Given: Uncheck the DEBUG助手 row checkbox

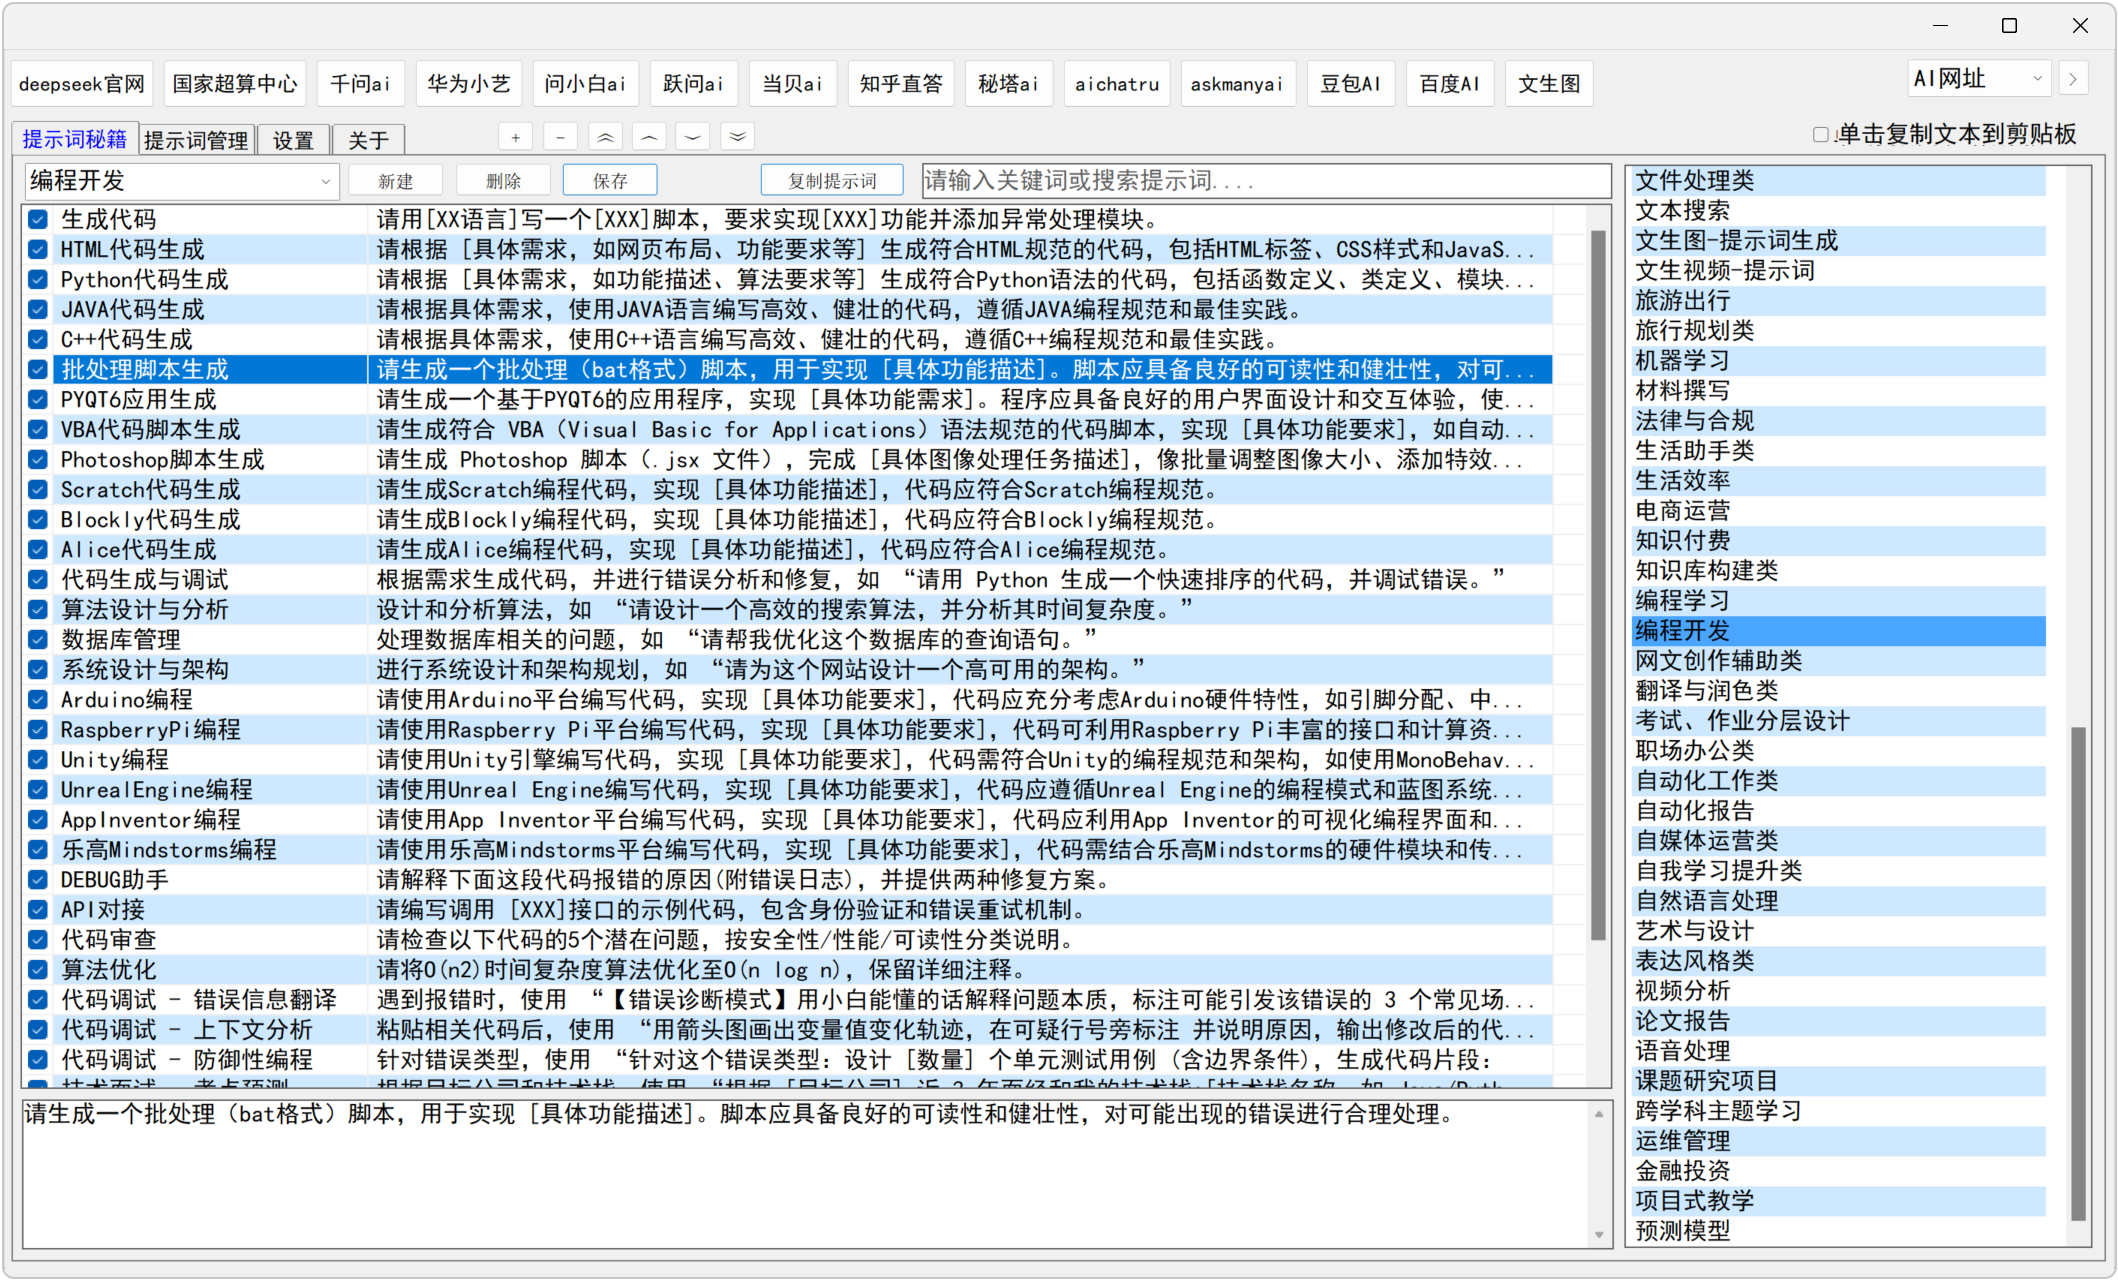Looking at the screenshot, I should [x=38, y=880].
